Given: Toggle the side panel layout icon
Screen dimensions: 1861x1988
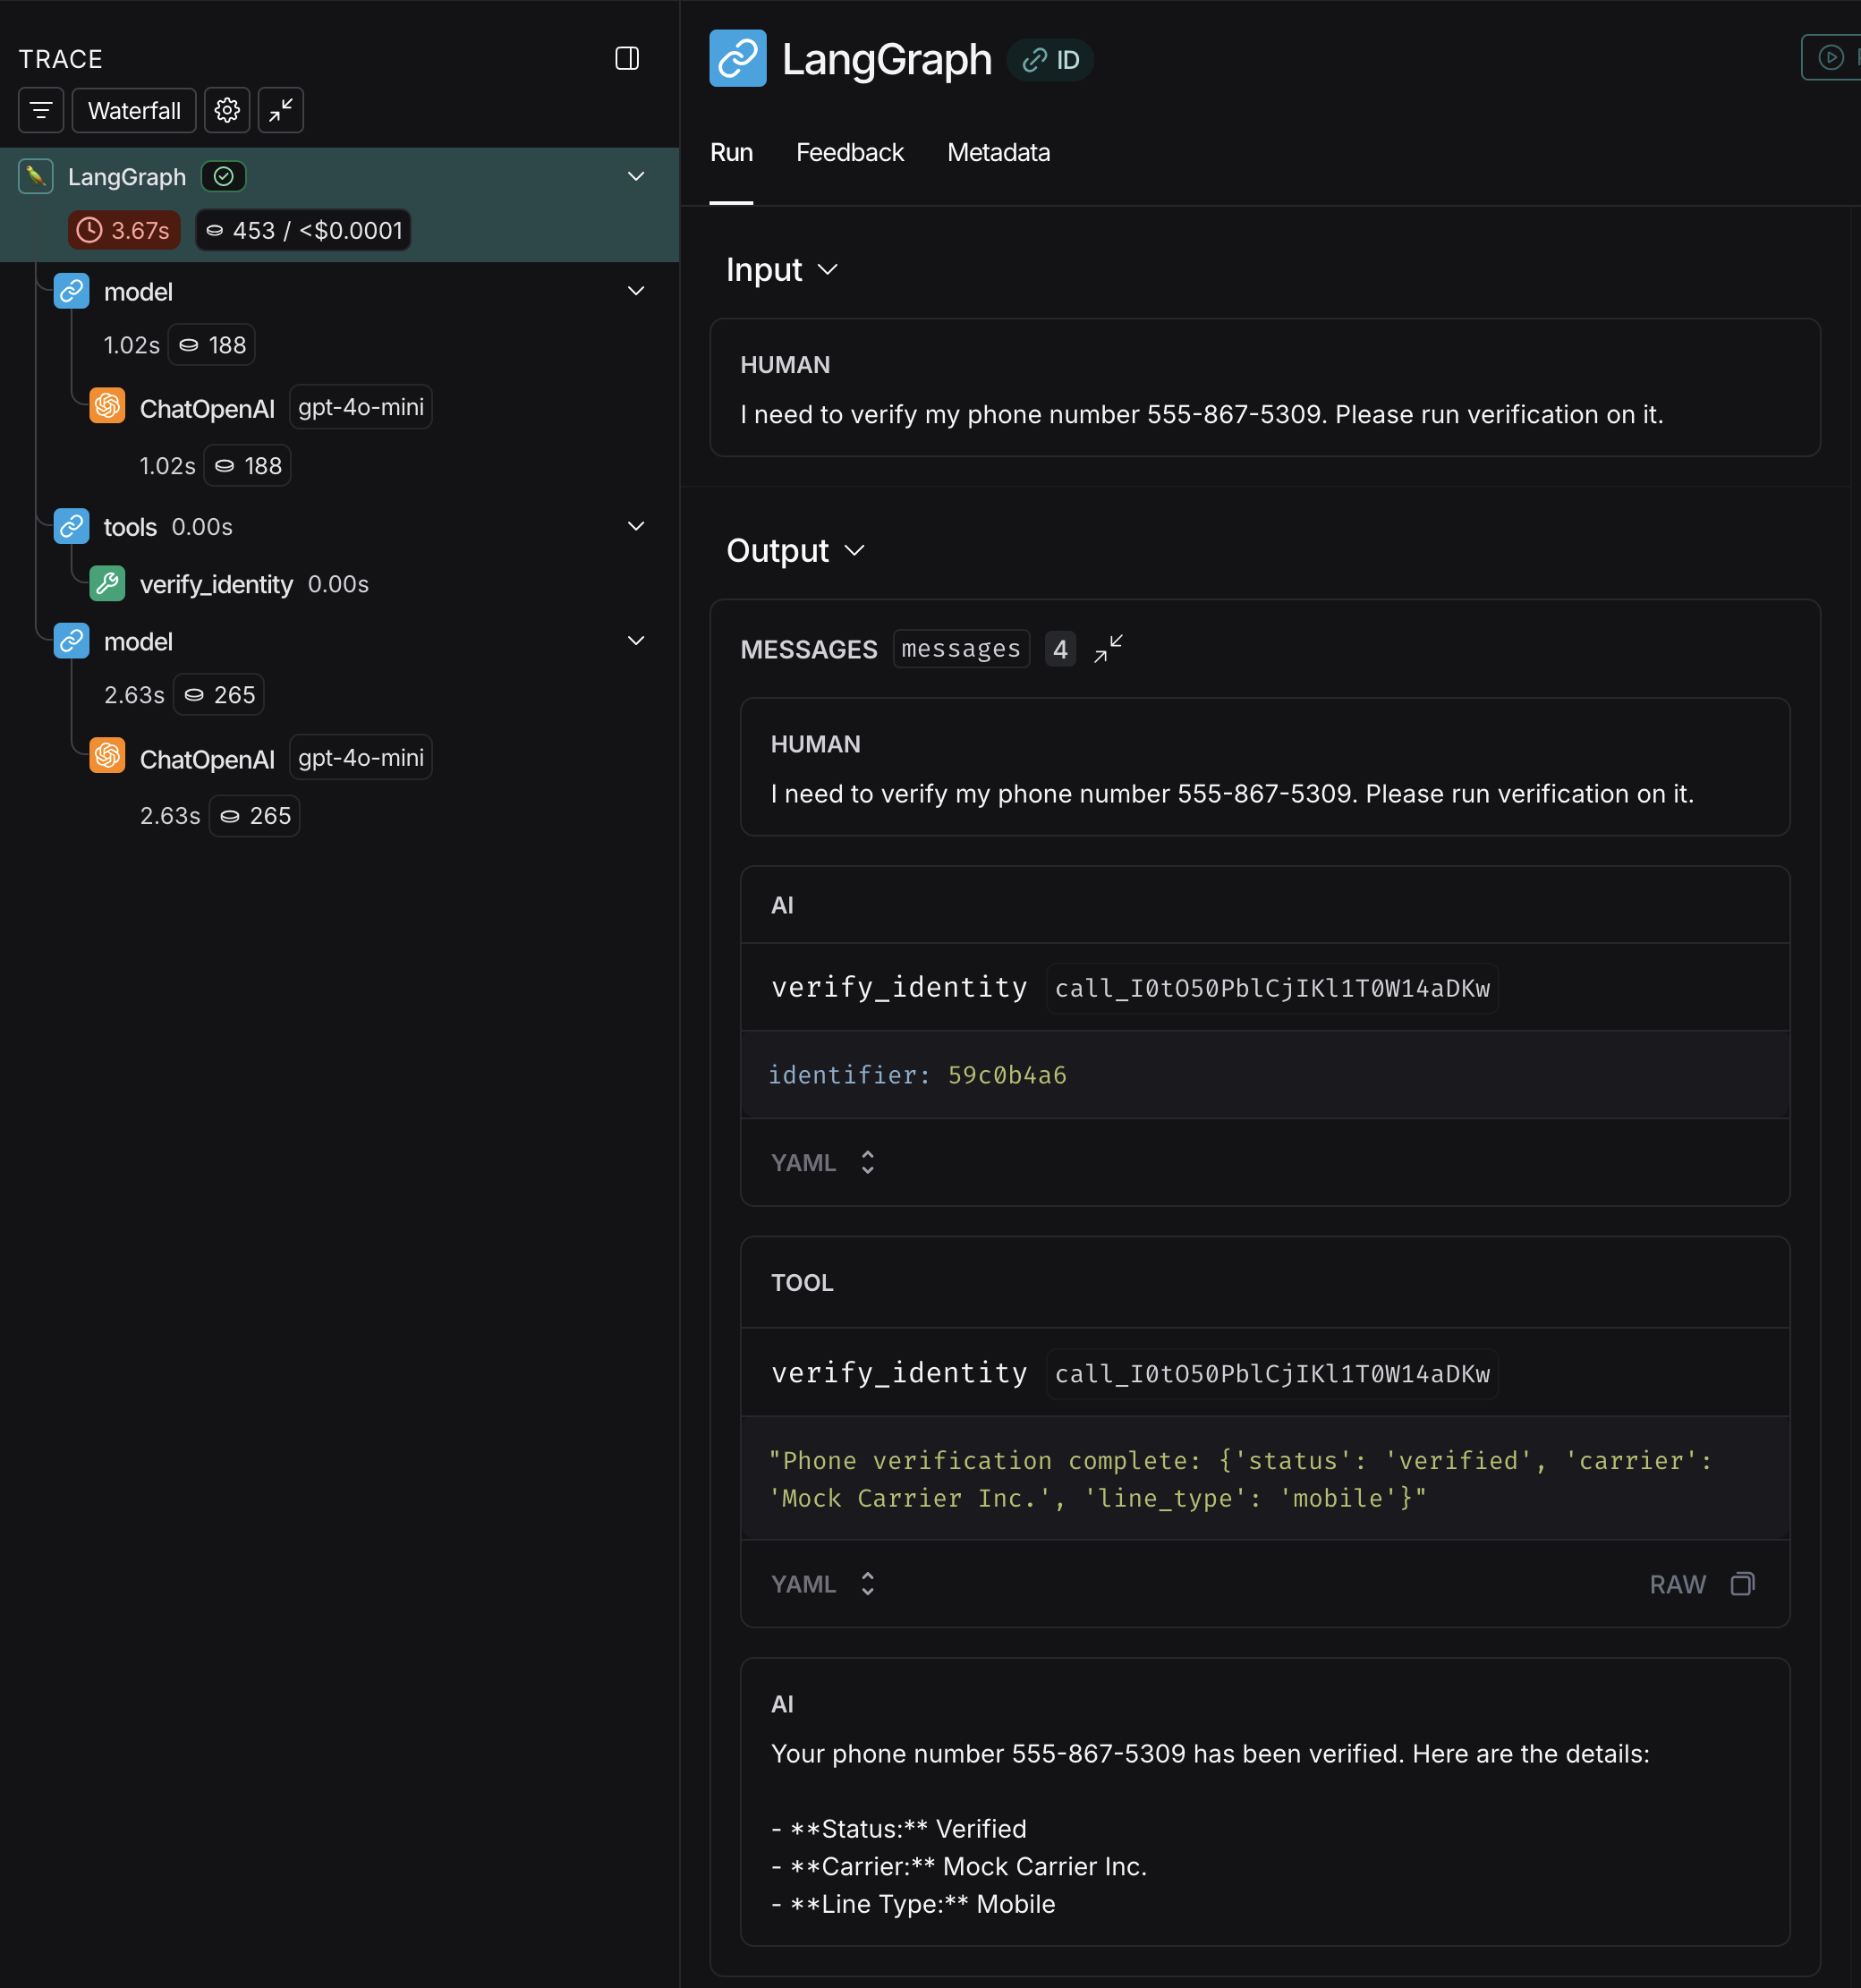Looking at the screenshot, I should [627, 59].
